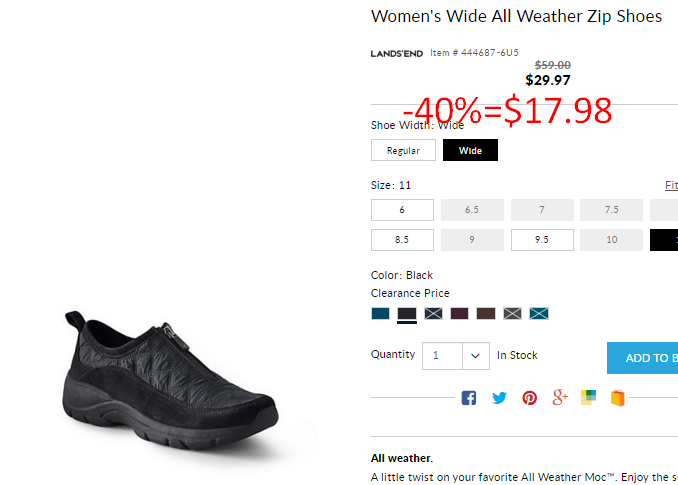Screen dimensions: 678x485
Task: Pick the plum purple color swatch
Action: [x=460, y=313]
